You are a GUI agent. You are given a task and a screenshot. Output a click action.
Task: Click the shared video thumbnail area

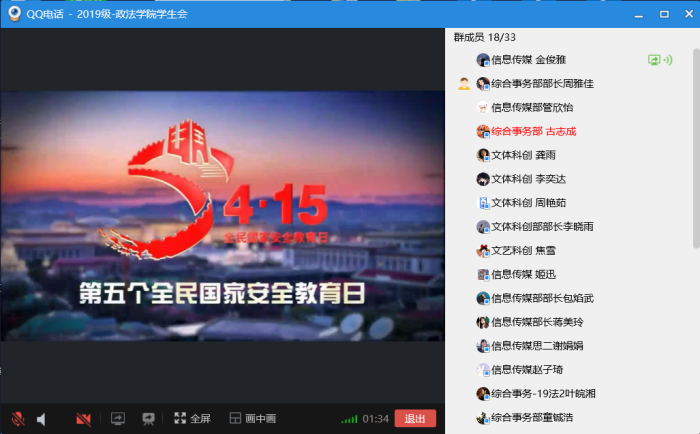pyautogui.click(x=222, y=216)
